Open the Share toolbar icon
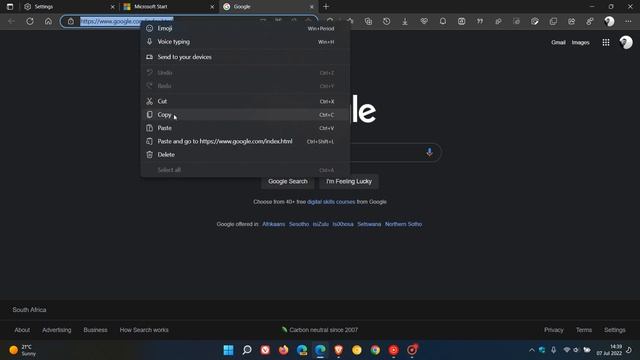Image resolution: width=640 pixels, height=360 pixels. [571, 21]
